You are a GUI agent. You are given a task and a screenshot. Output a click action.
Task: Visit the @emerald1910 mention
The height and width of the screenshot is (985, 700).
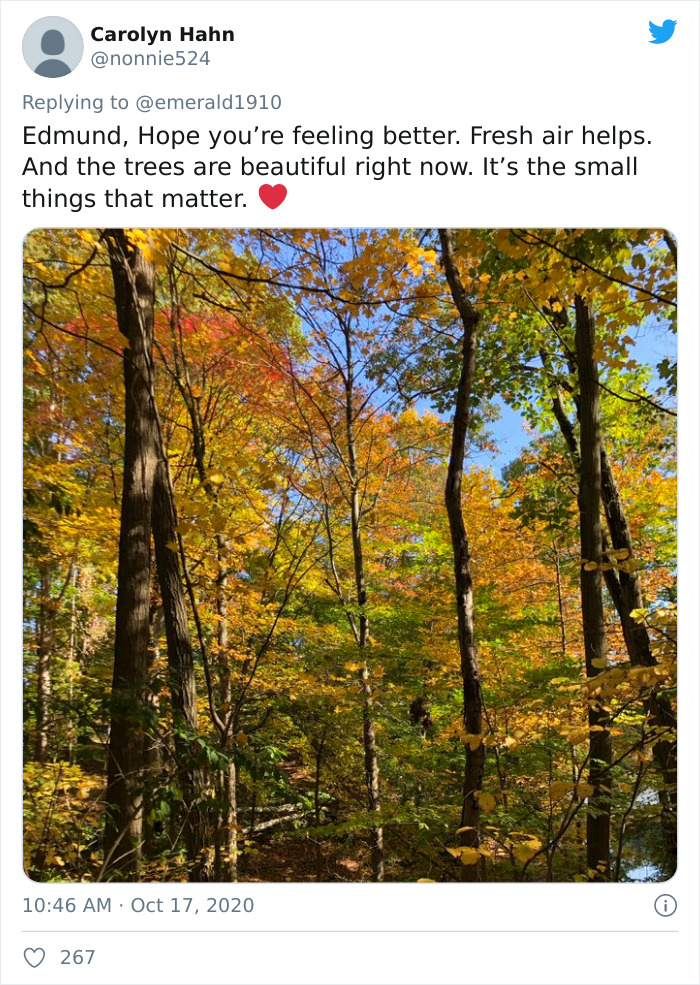coord(209,102)
